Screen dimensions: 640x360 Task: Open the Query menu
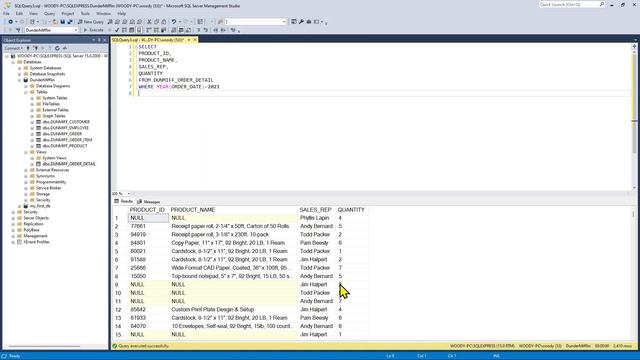[49, 13]
